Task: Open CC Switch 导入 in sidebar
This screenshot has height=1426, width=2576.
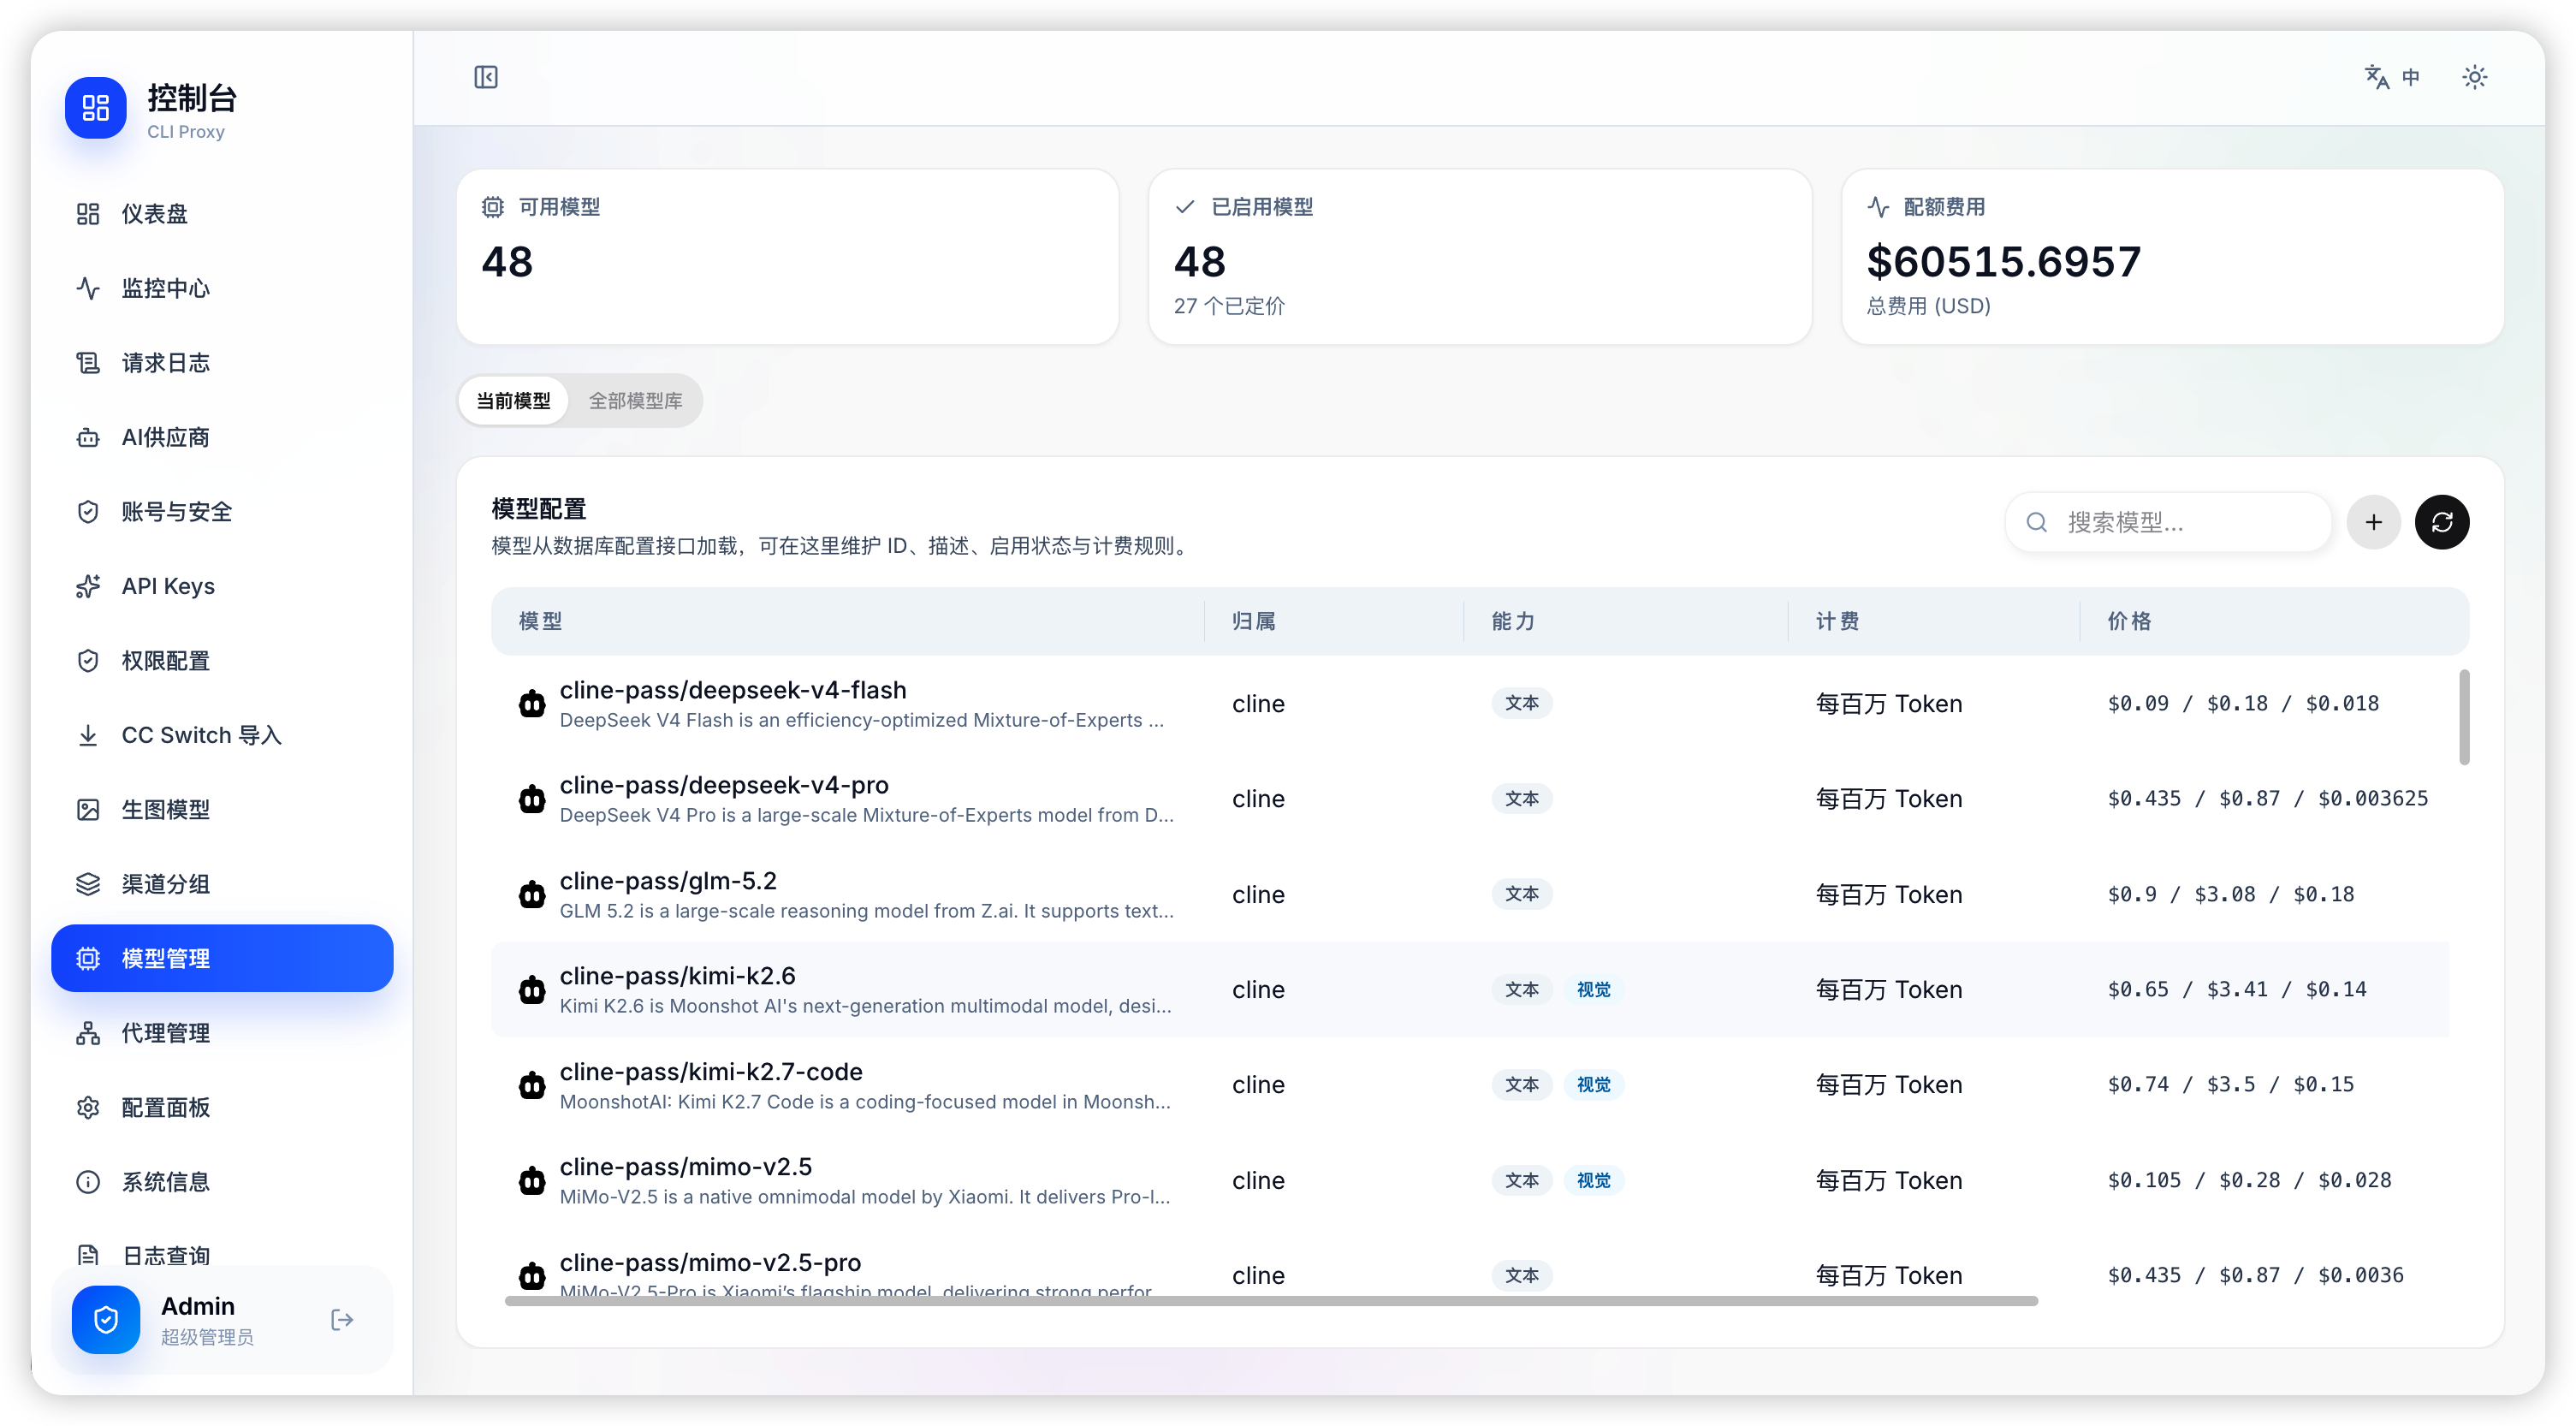Action: coord(222,735)
